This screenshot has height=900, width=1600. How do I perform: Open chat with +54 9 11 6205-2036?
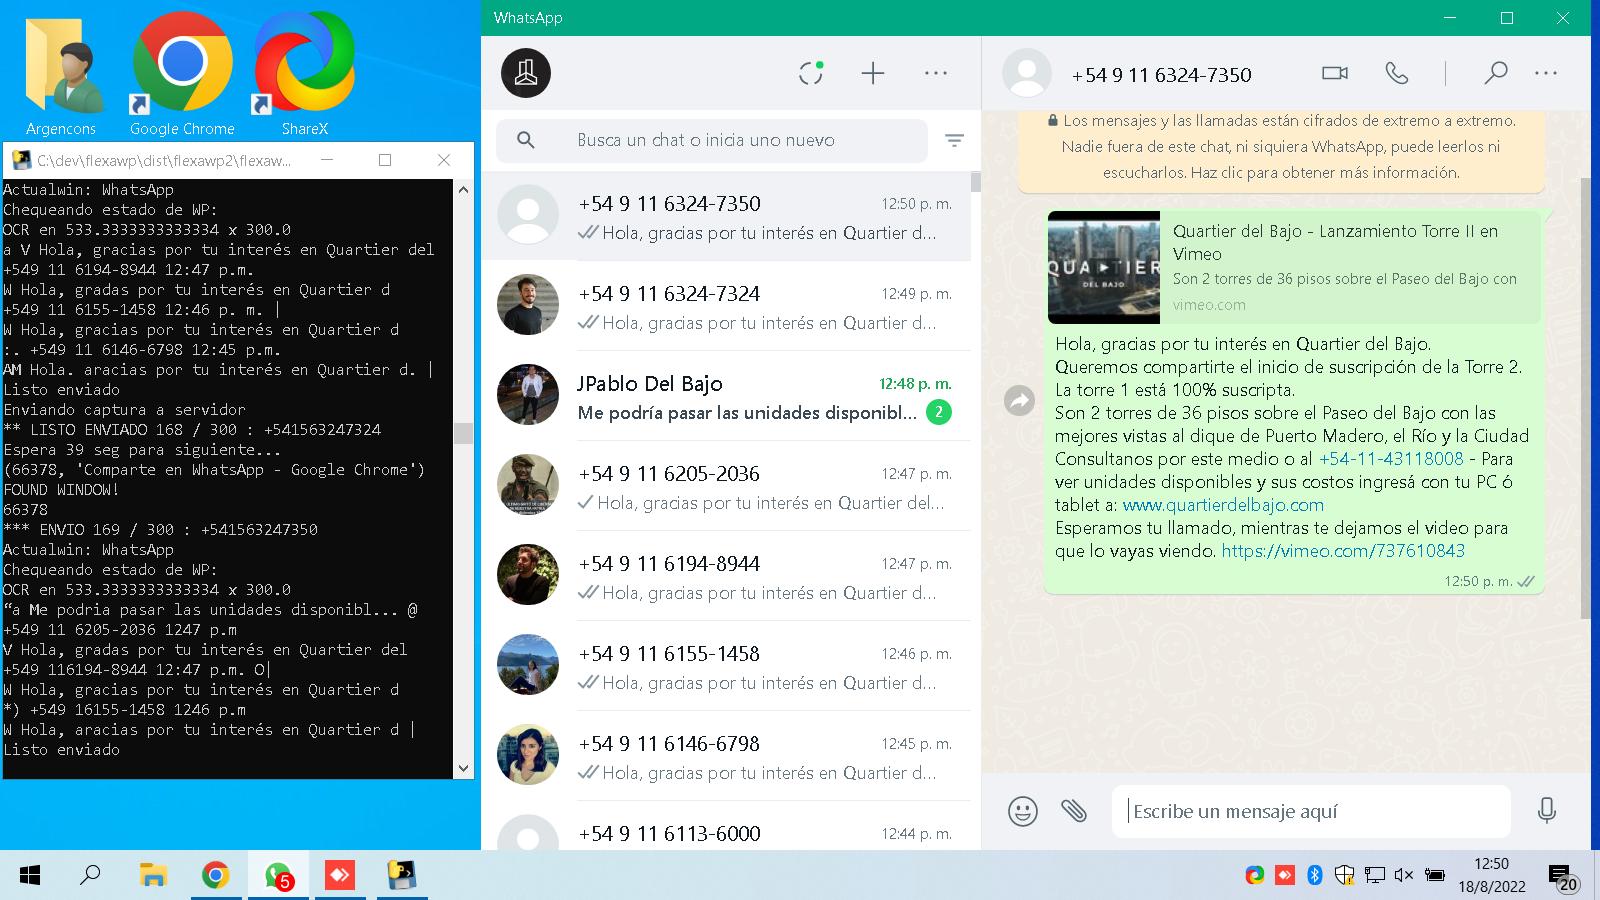coord(726,486)
